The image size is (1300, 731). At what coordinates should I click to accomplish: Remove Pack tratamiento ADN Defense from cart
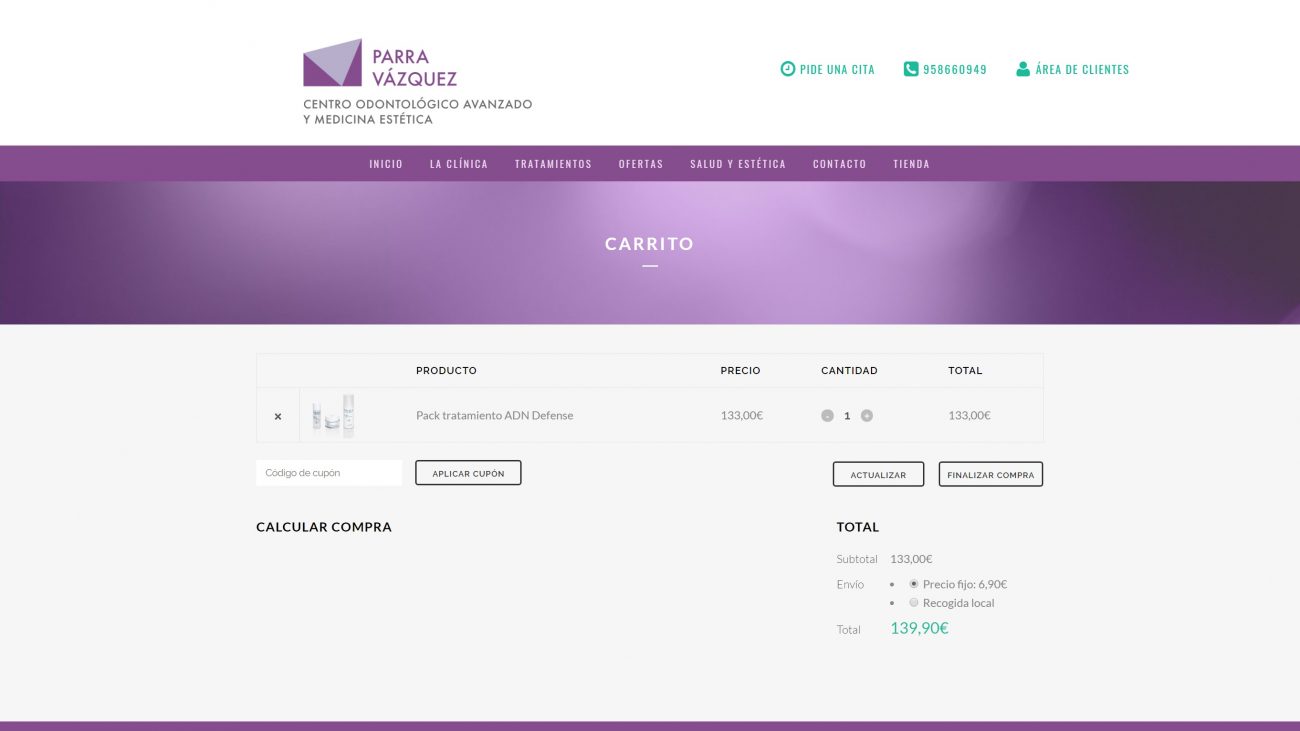pyautogui.click(x=278, y=416)
